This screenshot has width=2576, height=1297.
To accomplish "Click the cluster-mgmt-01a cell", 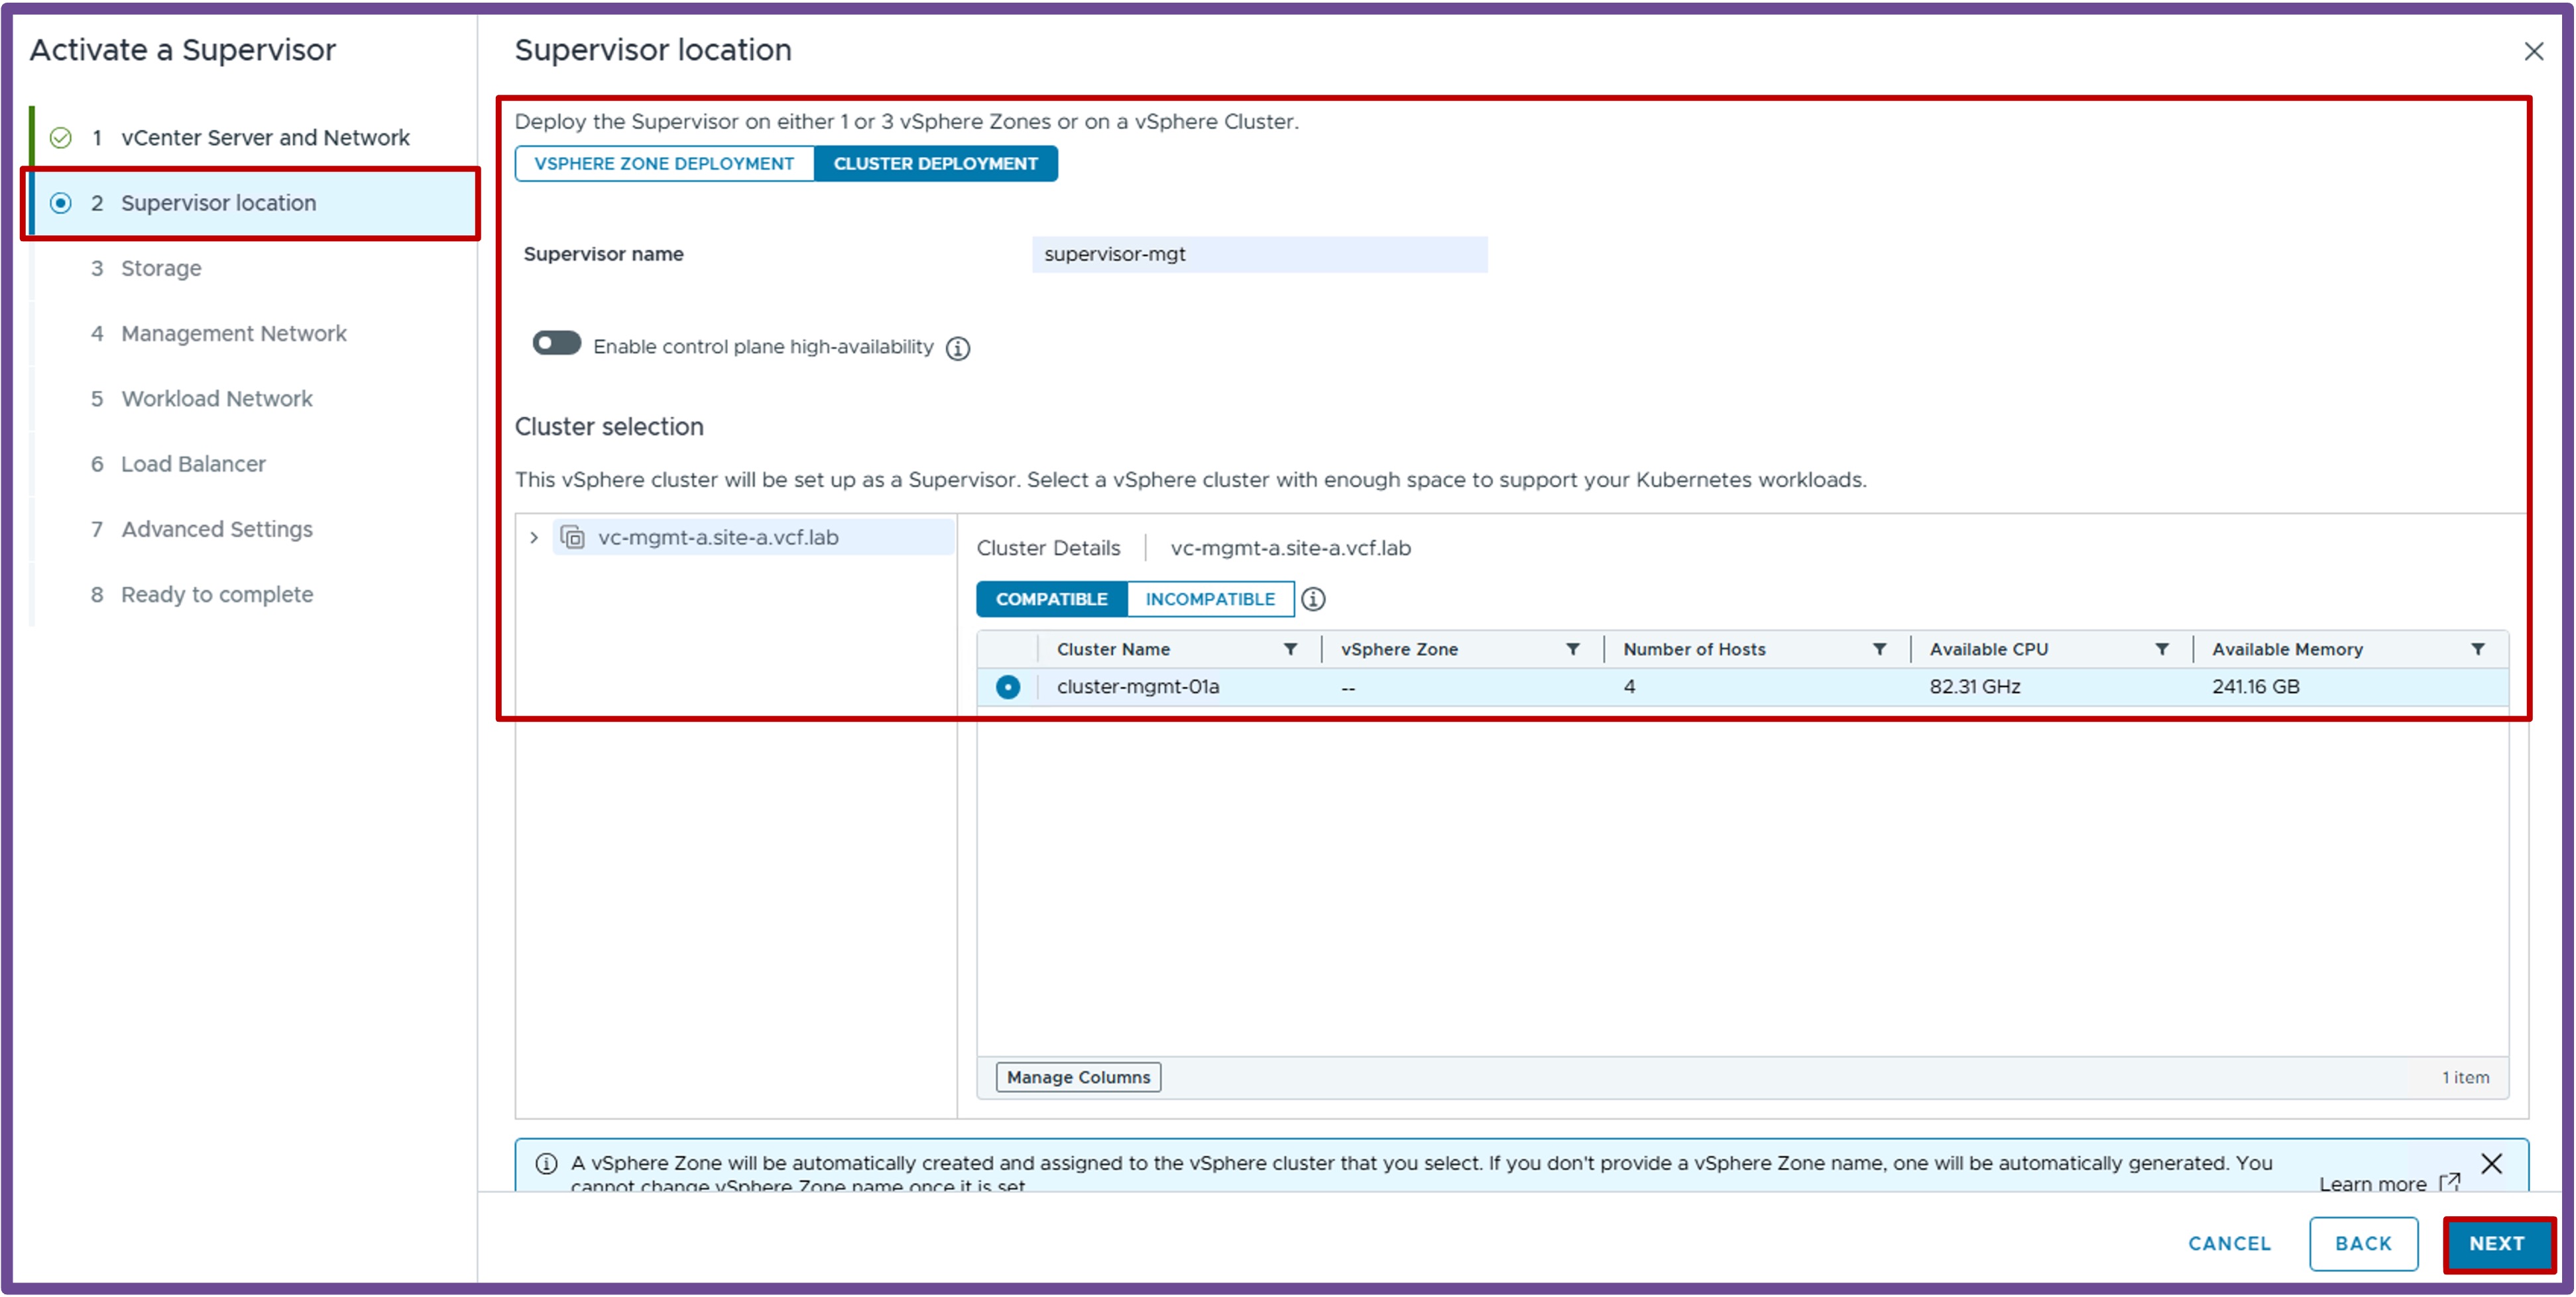I will click(1138, 687).
